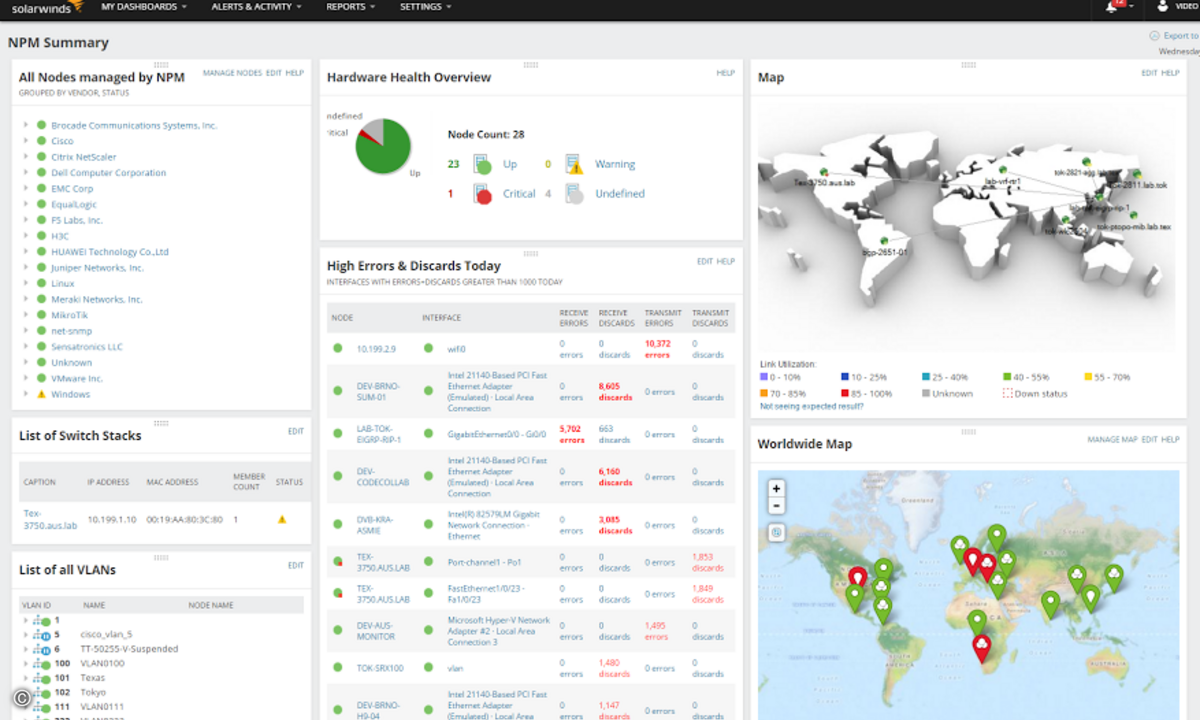
Task: Click Edit in List of Switch Stacks
Action: (x=296, y=431)
